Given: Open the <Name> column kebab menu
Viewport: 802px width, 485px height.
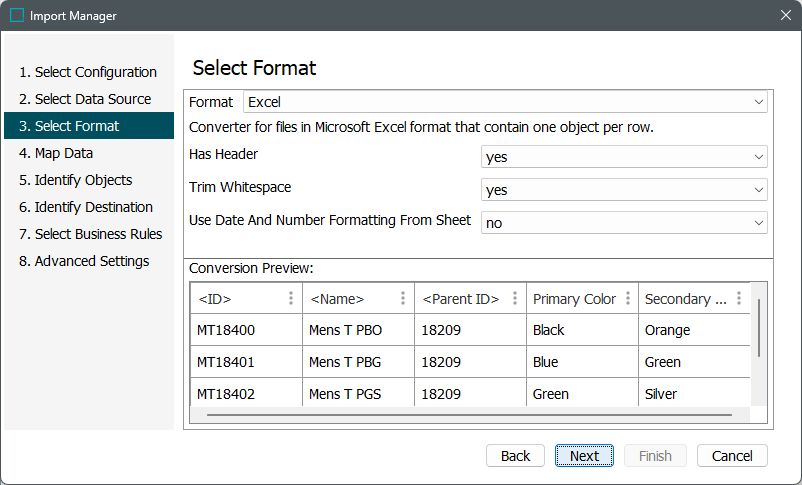Looking at the screenshot, I should coord(403,299).
